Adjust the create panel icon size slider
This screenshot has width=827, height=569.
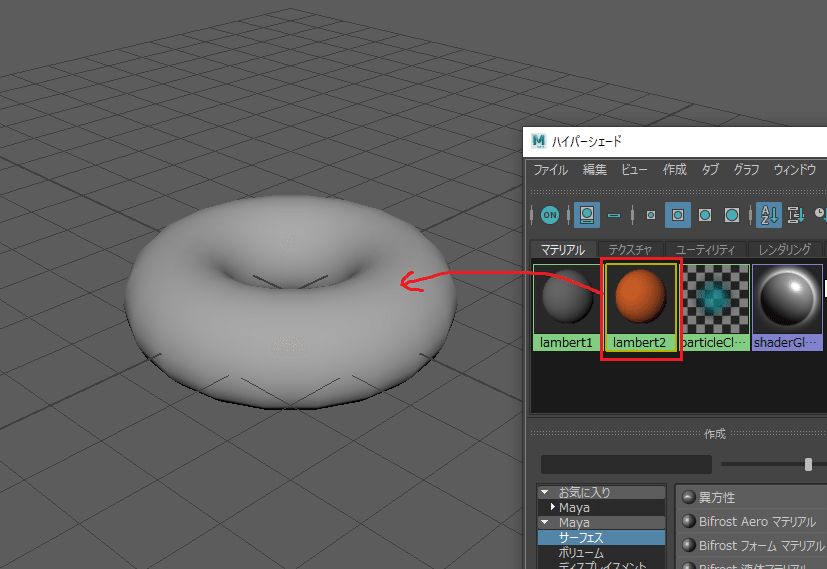(x=808, y=465)
